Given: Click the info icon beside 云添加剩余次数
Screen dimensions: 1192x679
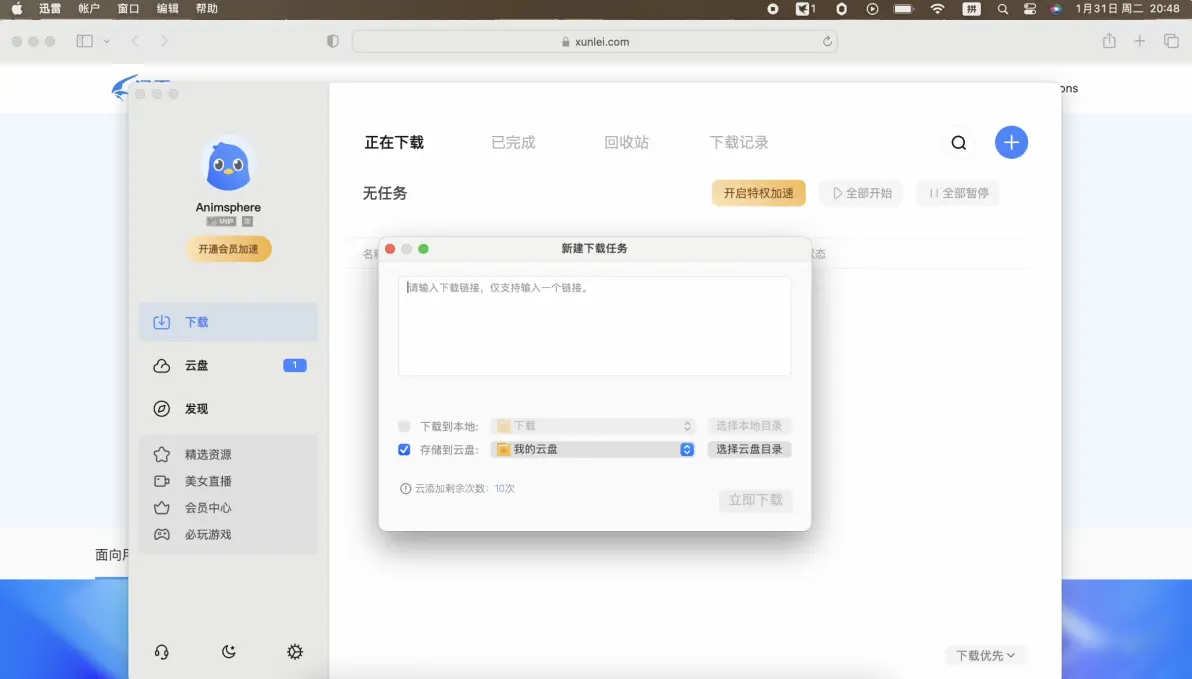Looking at the screenshot, I should pos(405,488).
